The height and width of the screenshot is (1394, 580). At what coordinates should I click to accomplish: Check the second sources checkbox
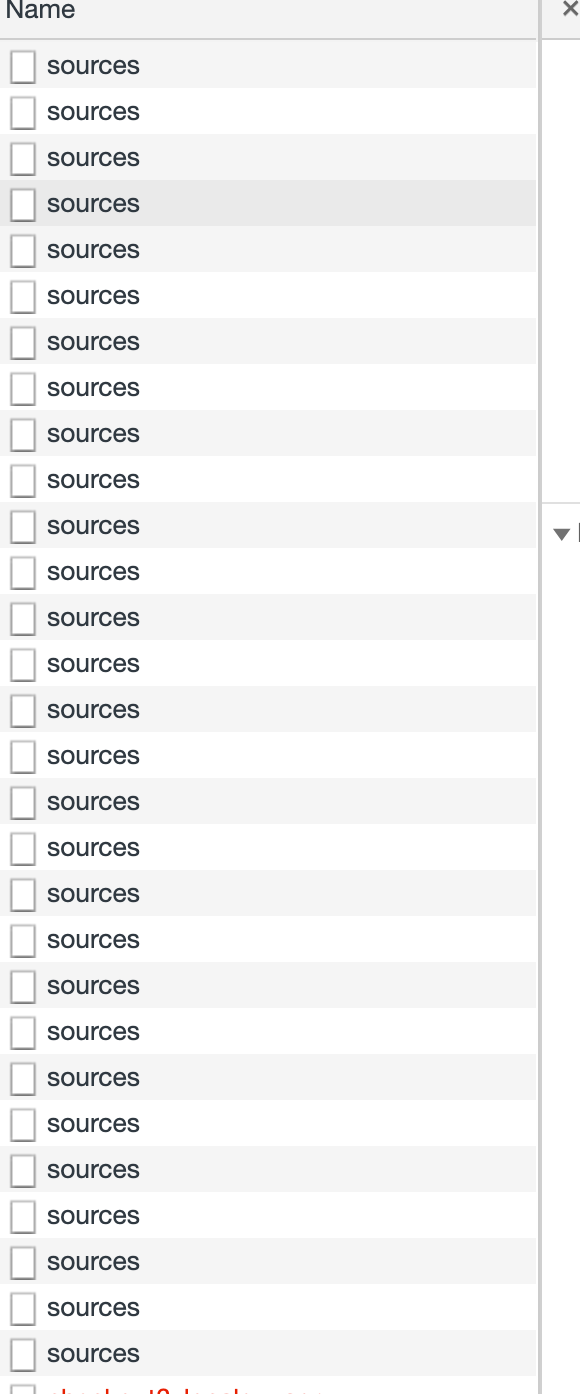point(22,112)
